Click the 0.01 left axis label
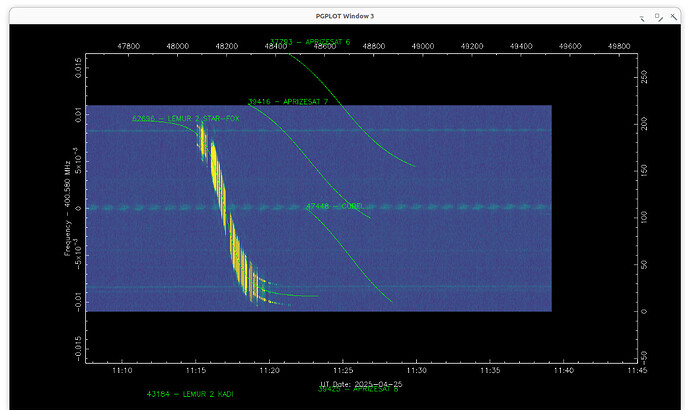690x410 pixels. 78,115
